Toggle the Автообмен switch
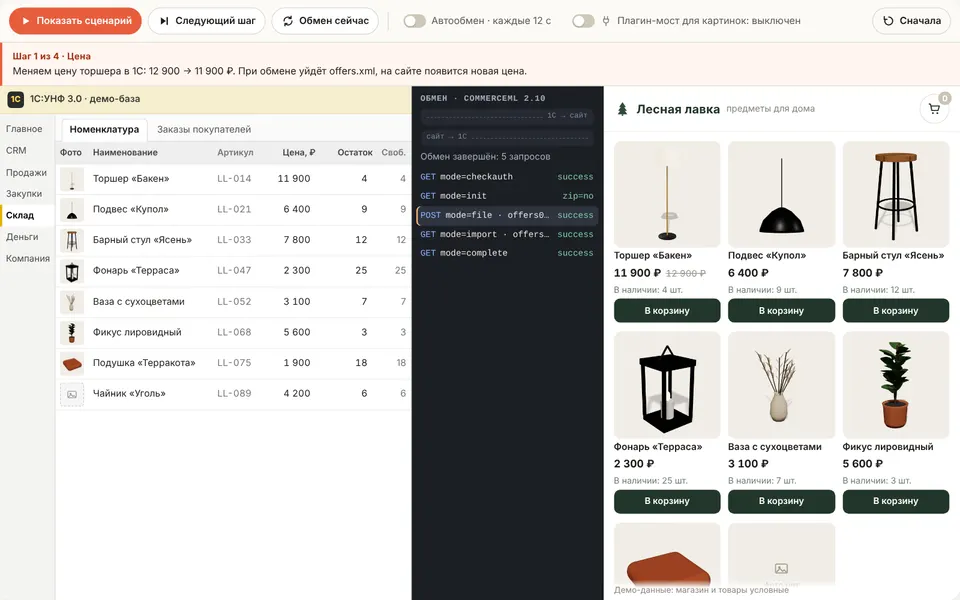Viewport: 960px width, 600px height. pyautogui.click(x=414, y=21)
